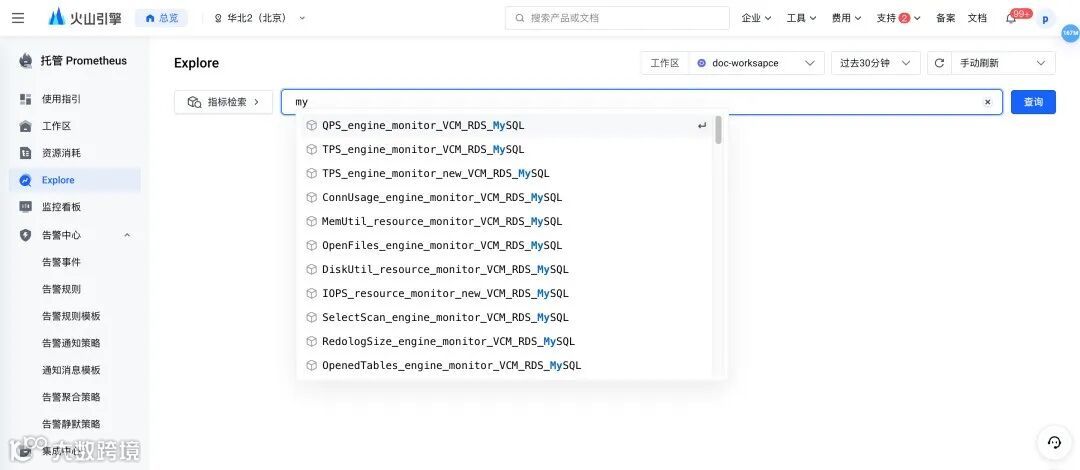Click the cube icon beside ConnUsage_engine_monitor
1080x470 pixels.
(x=311, y=197)
